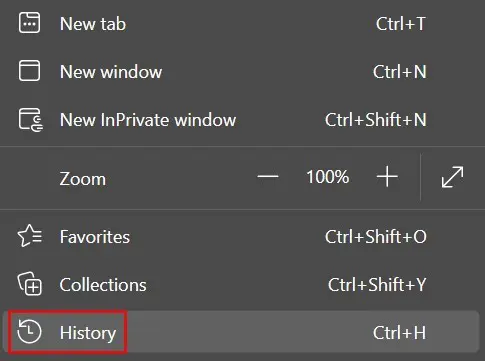485x361 pixels.
Task: Click the Collections icon
Action: (30, 284)
